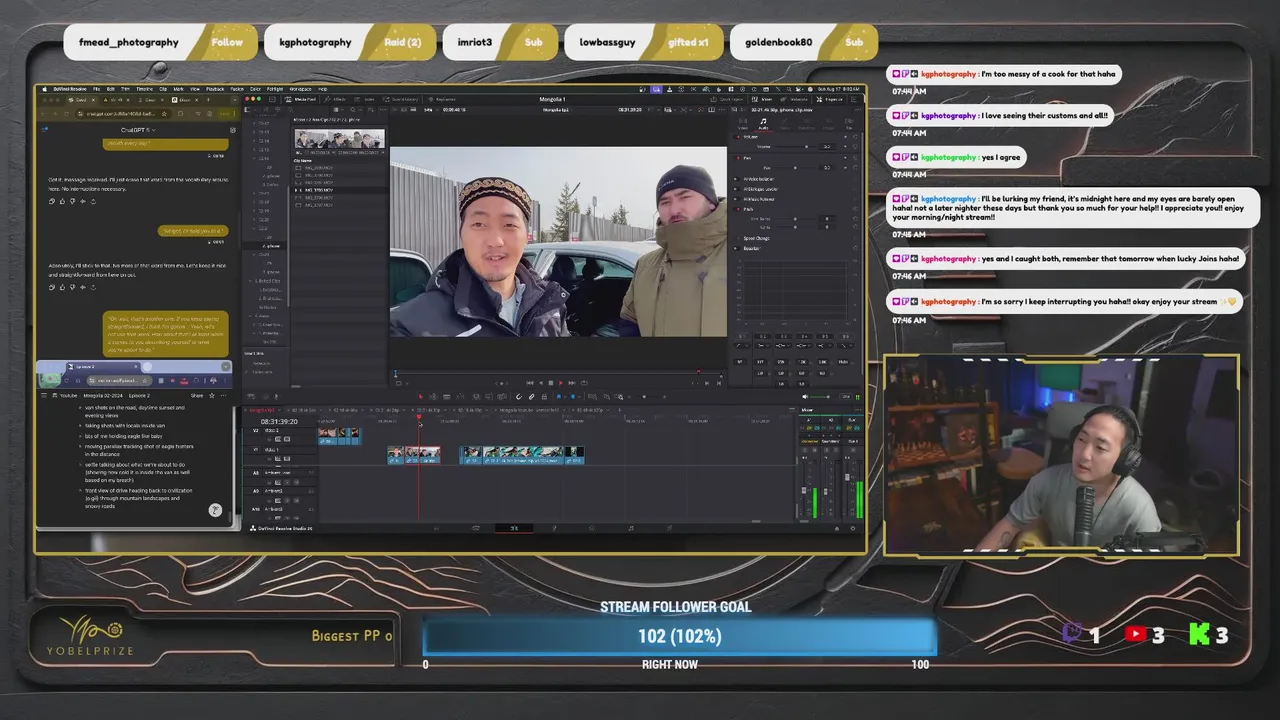Open the Timeline menu in menu bar

(x=144, y=89)
